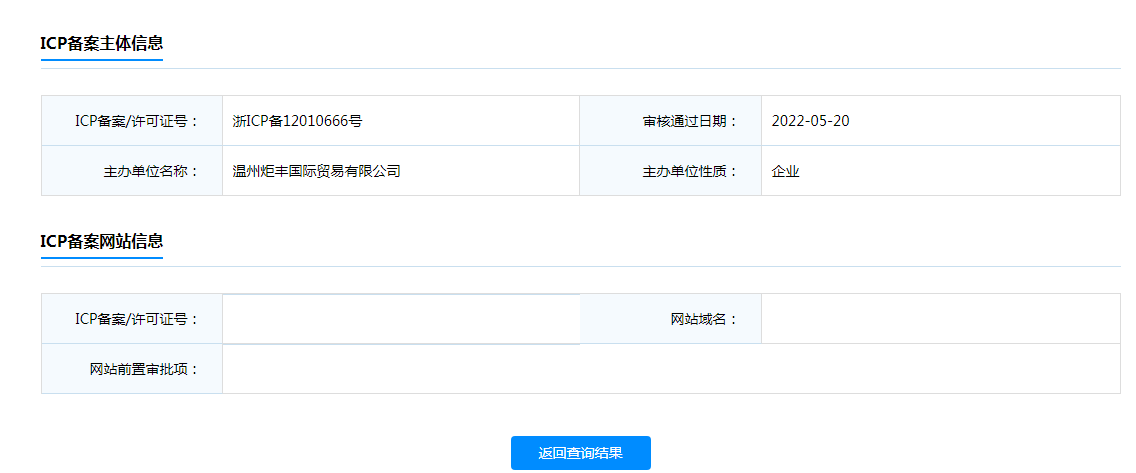
Task: Select the ICP备案主体信息 section heading
Action: [x=101, y=43]
